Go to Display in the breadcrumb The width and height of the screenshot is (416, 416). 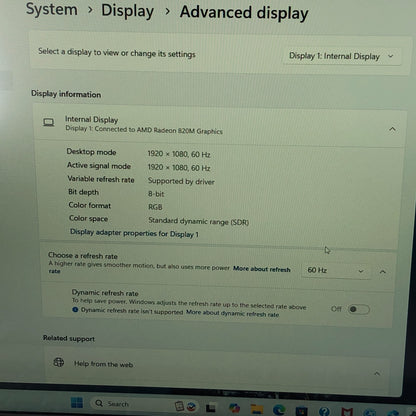[128, 11]
